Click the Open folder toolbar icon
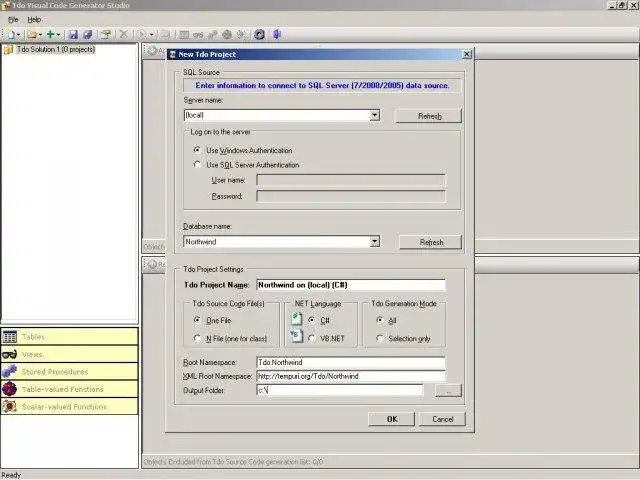Image resolution: width=640 pixels, height=480 pixels. 32,35
